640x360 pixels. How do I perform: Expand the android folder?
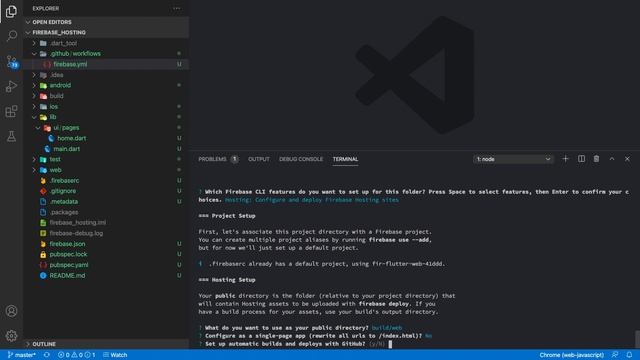[x=106, y=85]
